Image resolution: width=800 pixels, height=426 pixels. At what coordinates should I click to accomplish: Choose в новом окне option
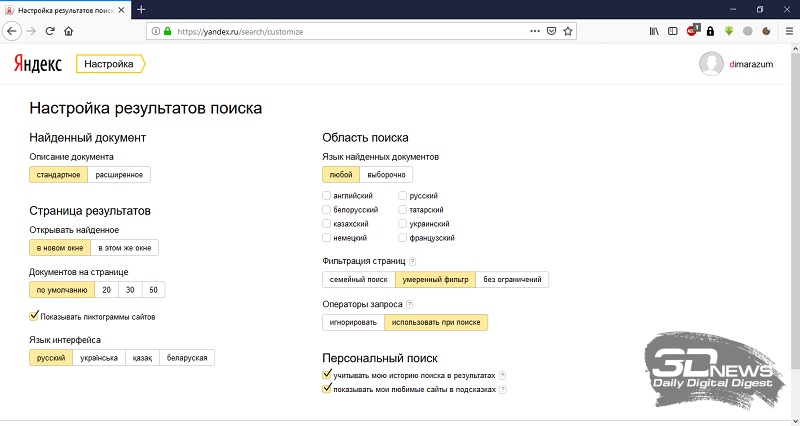coord(60,248)
